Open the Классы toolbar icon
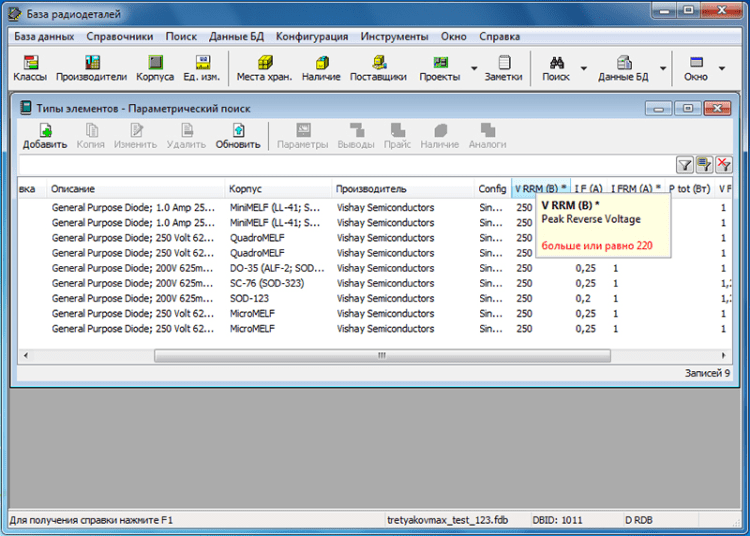The height and width of the screenshot is (536, 750). pos(30,68)
